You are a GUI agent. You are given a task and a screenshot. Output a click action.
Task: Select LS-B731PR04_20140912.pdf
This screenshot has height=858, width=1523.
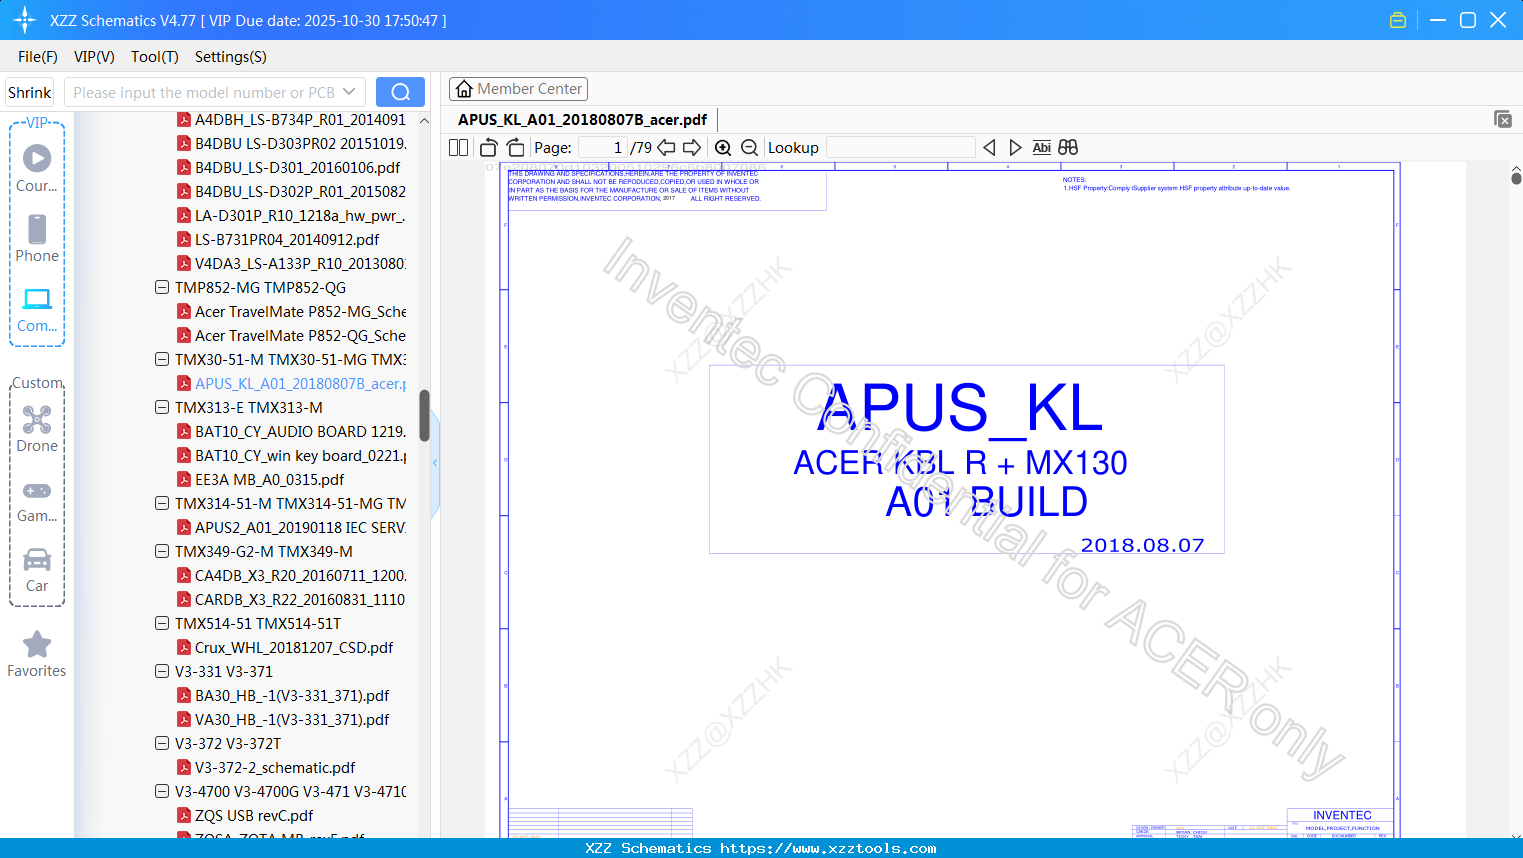pyautogui.click(x=278, y=240)
